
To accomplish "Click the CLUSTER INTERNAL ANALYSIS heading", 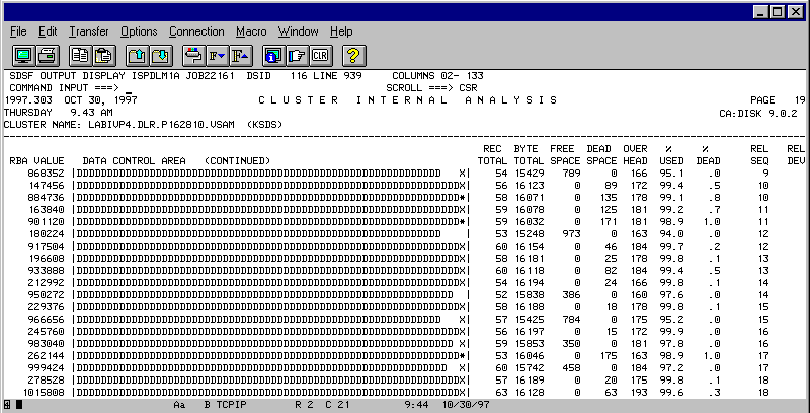I will pyautogui.click(x=408, y=100).
